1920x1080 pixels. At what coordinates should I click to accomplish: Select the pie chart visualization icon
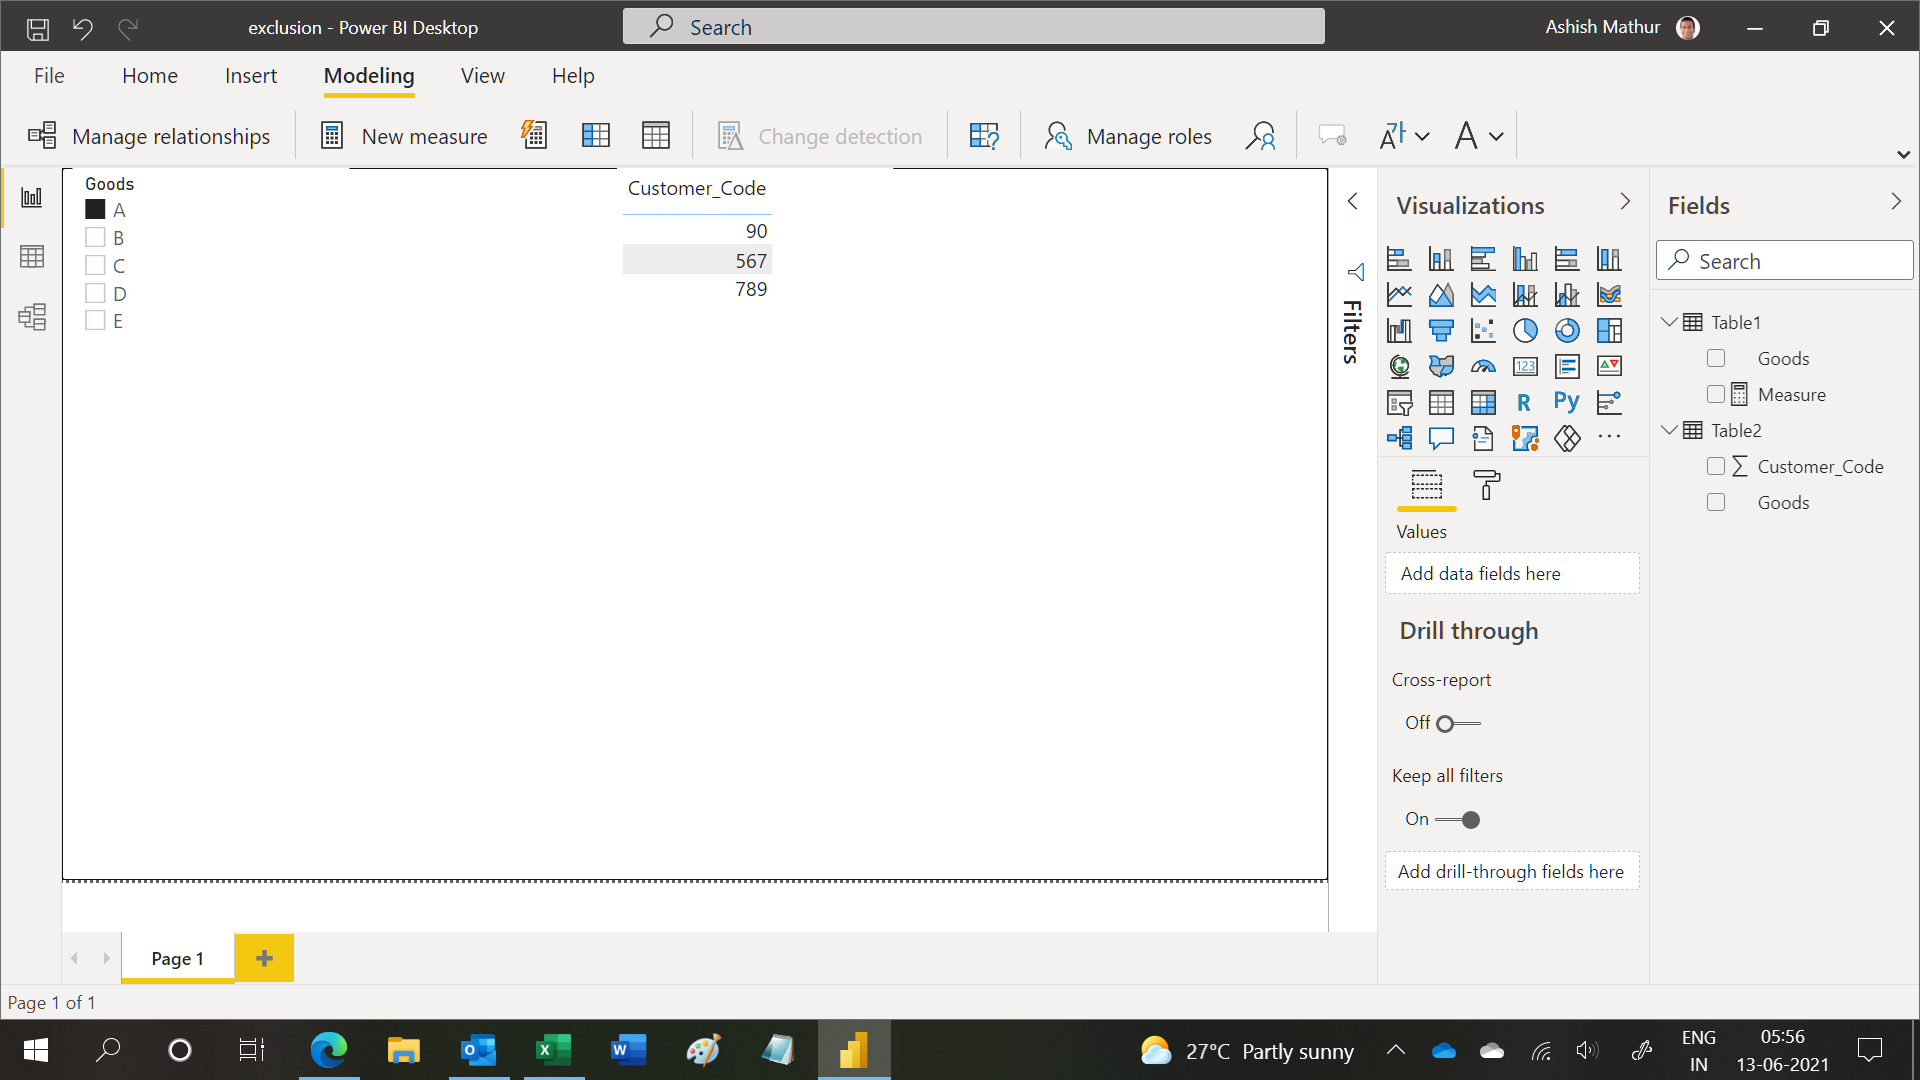(1525, 330)
